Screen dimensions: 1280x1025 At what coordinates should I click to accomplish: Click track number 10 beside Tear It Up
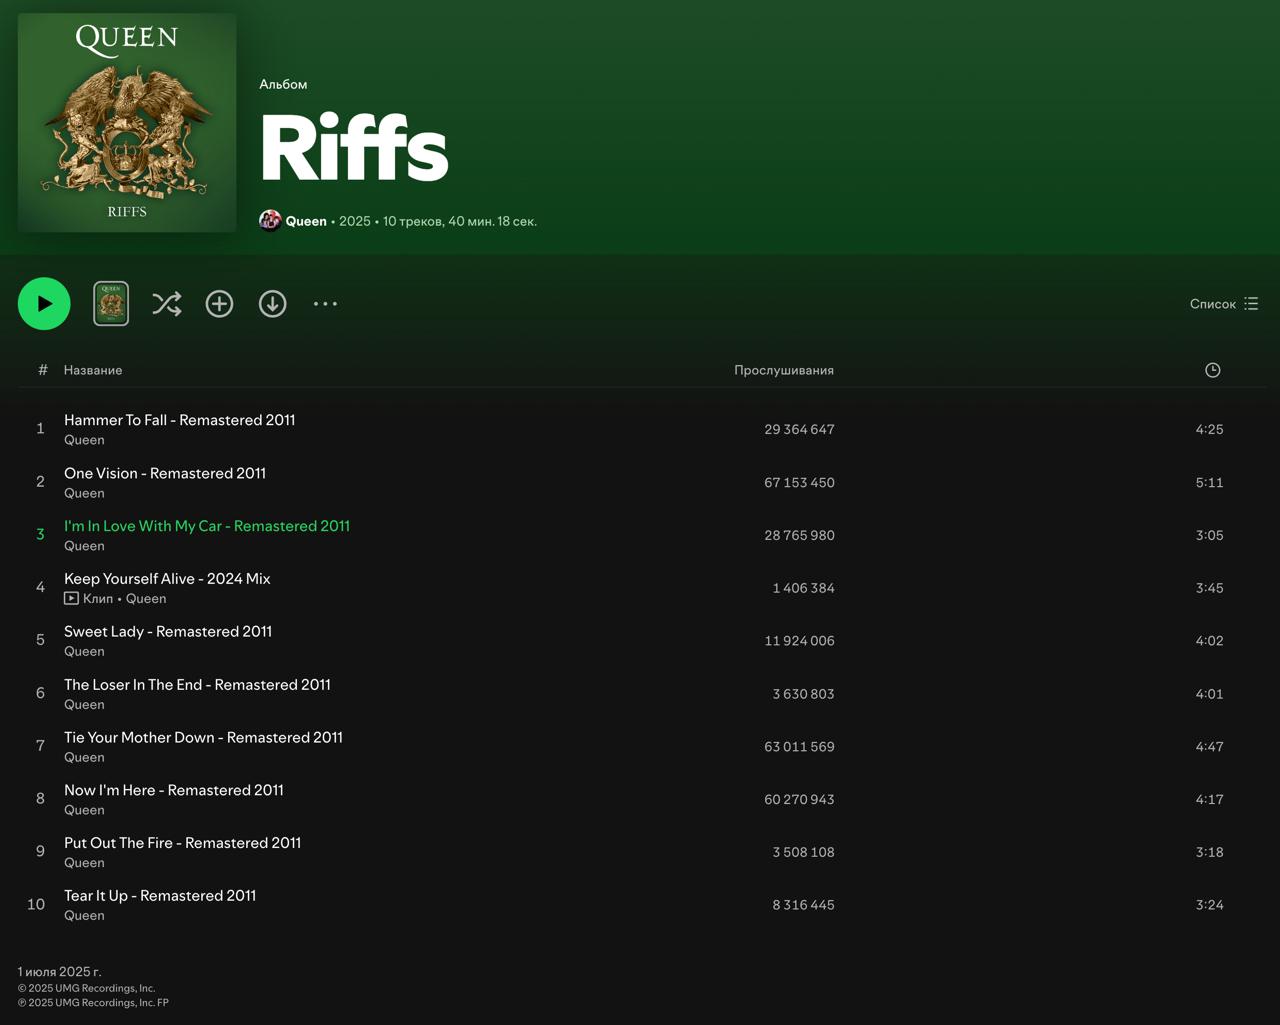[36, 904]
